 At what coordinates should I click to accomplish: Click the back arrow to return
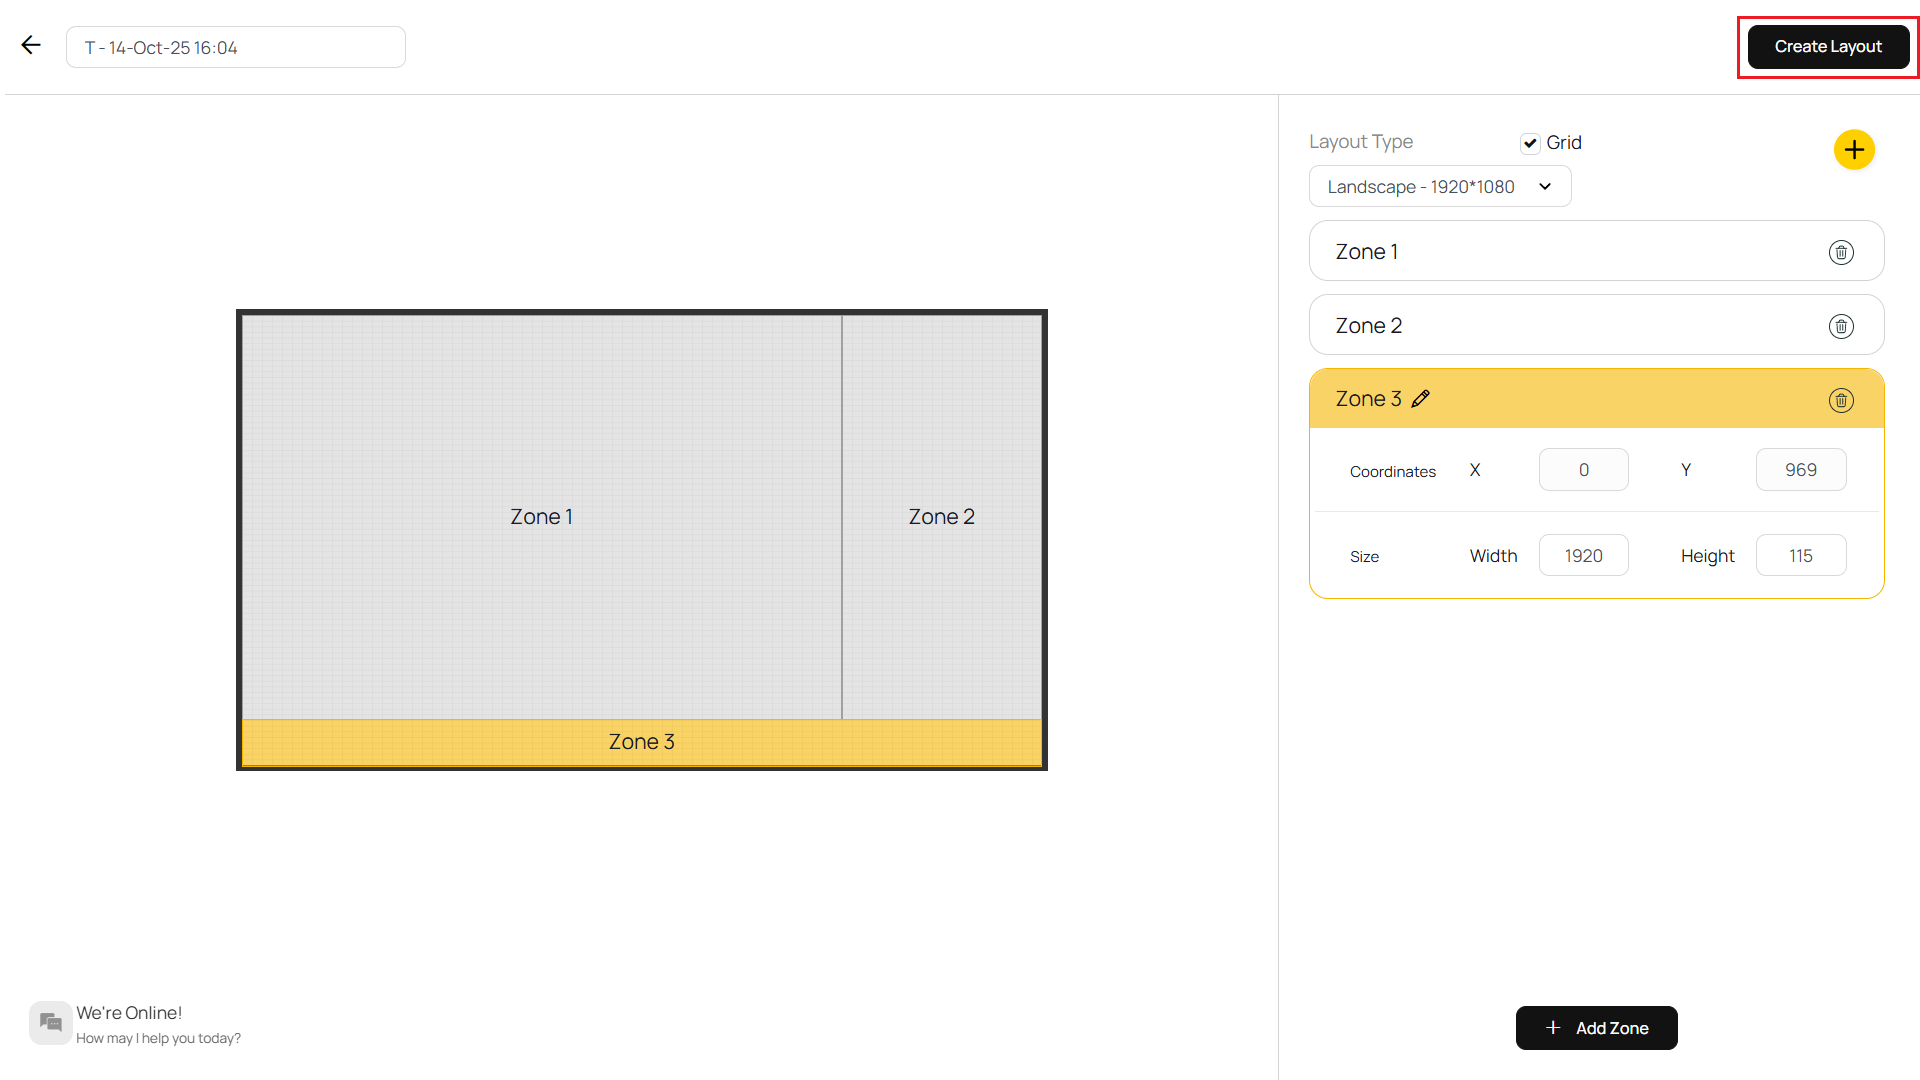tap(31, 44)
